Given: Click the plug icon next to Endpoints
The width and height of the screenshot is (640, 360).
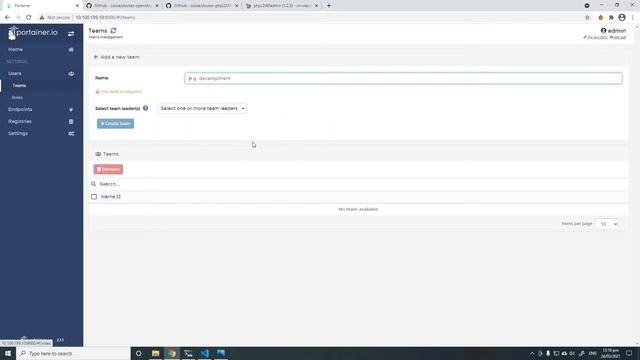Looking at the screenshot, I should pos(71,109).
